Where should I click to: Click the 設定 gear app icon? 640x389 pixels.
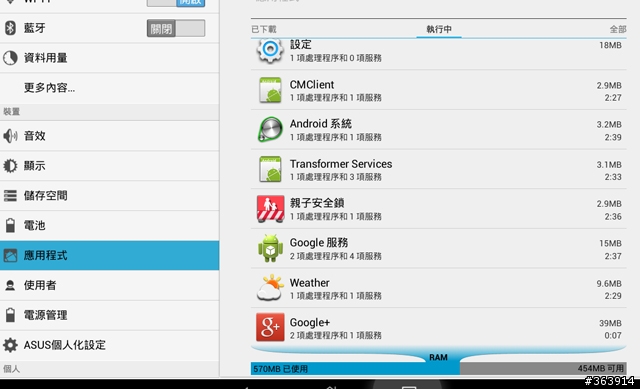270,50
